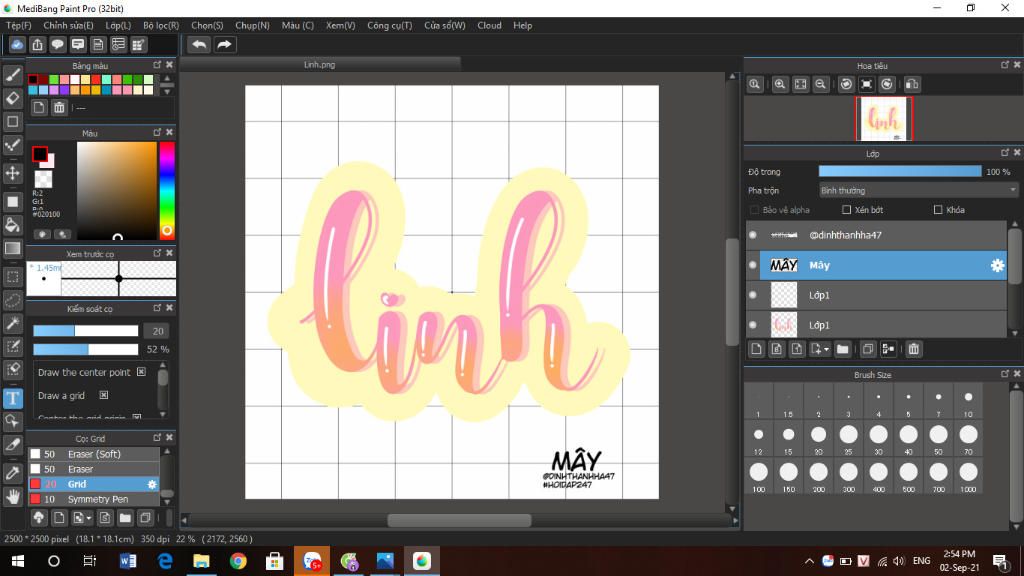
Task: Pick brush size 1000 preset
Action: (968, 476)
